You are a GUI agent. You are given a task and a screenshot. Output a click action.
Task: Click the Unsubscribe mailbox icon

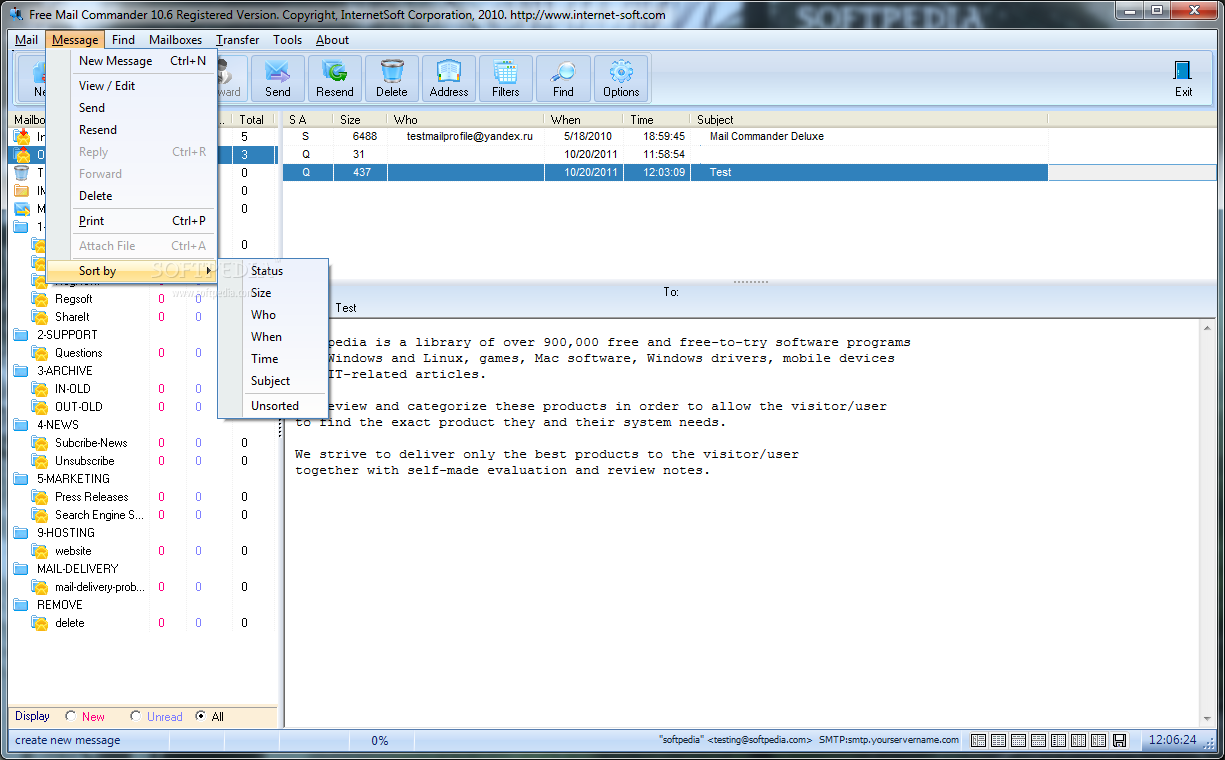click(39, 461)
